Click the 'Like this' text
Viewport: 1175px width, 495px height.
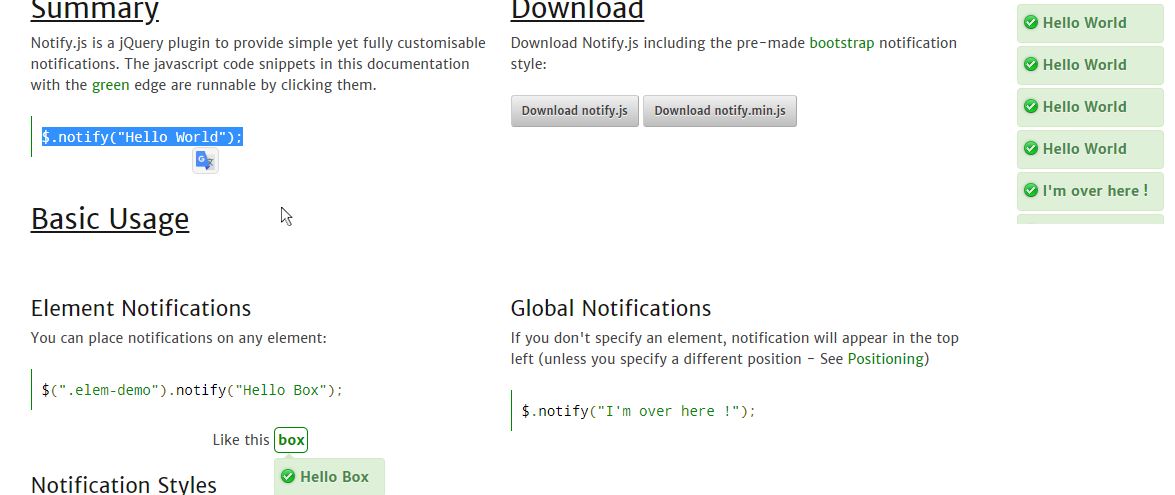tap(241, 440)
